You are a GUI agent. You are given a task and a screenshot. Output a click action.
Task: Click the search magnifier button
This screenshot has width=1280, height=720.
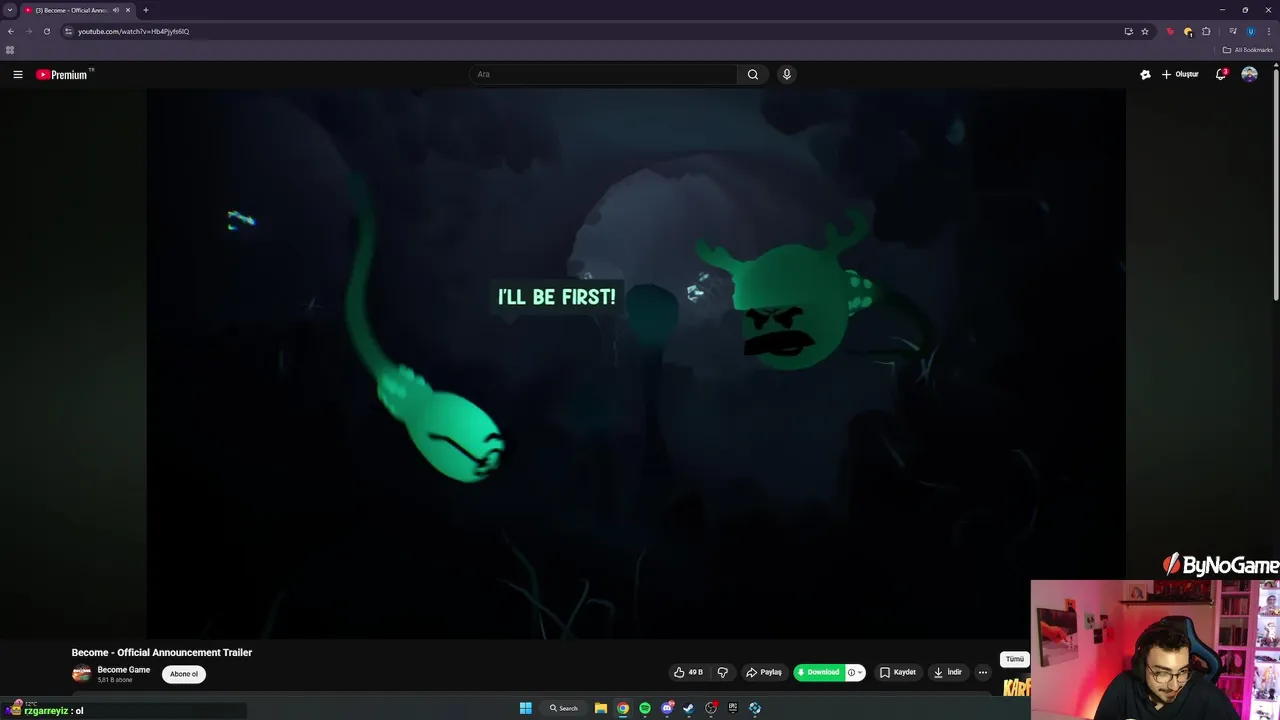click(753, 74)
